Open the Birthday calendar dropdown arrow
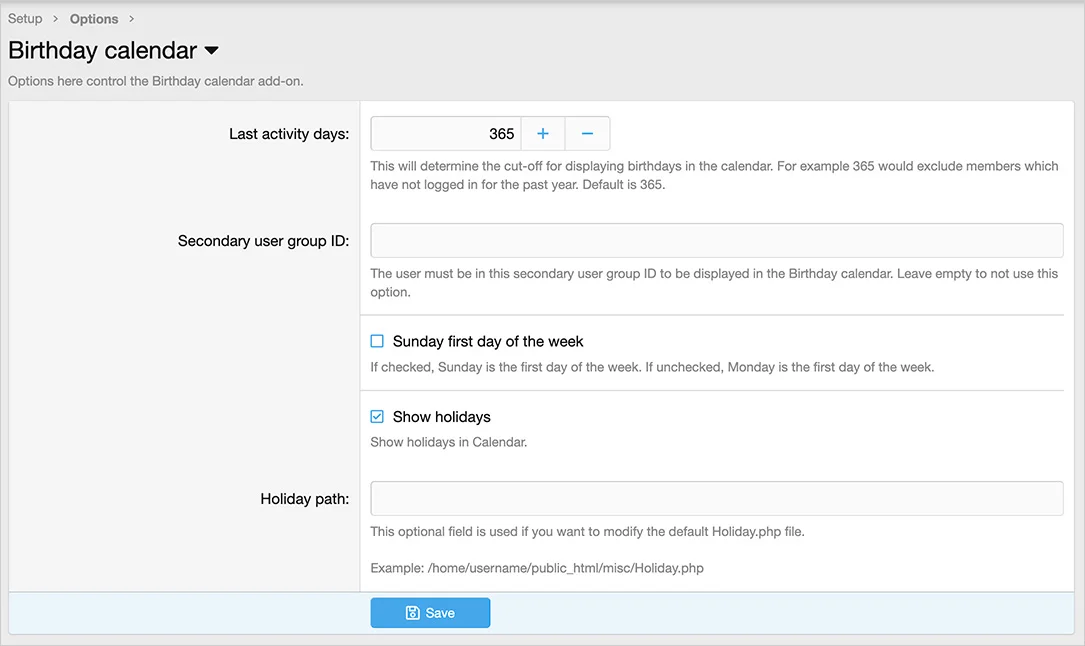Viewport: 1085px width, 646px height. coord(211,51)
